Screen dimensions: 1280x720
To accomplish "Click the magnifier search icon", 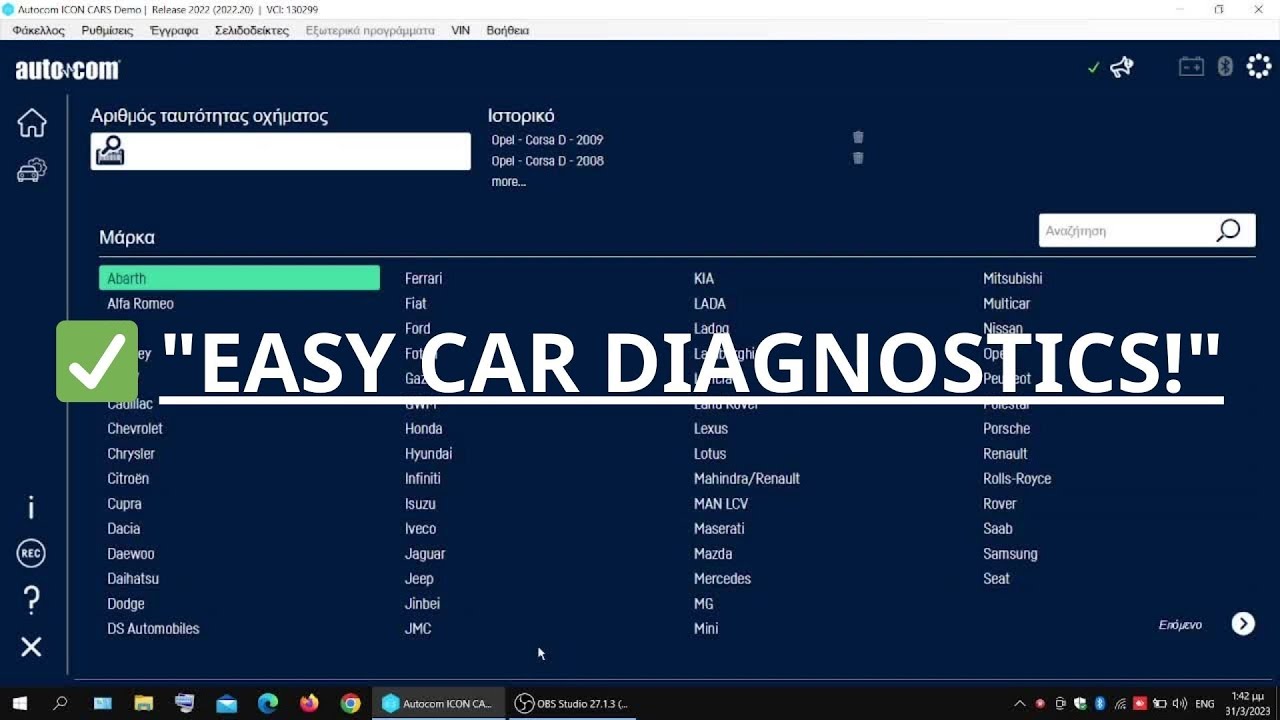I will (x=1228, y=230).
